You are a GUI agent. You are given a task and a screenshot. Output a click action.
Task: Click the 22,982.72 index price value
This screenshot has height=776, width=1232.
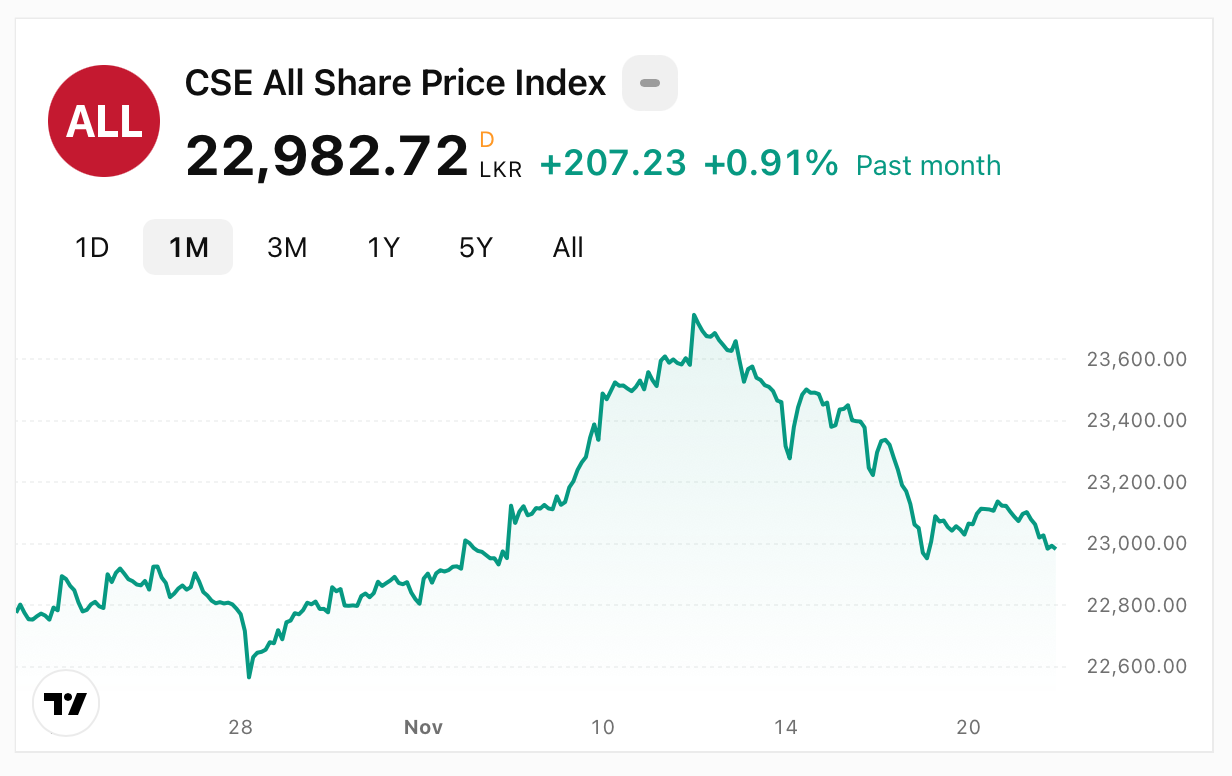[327, 157]
